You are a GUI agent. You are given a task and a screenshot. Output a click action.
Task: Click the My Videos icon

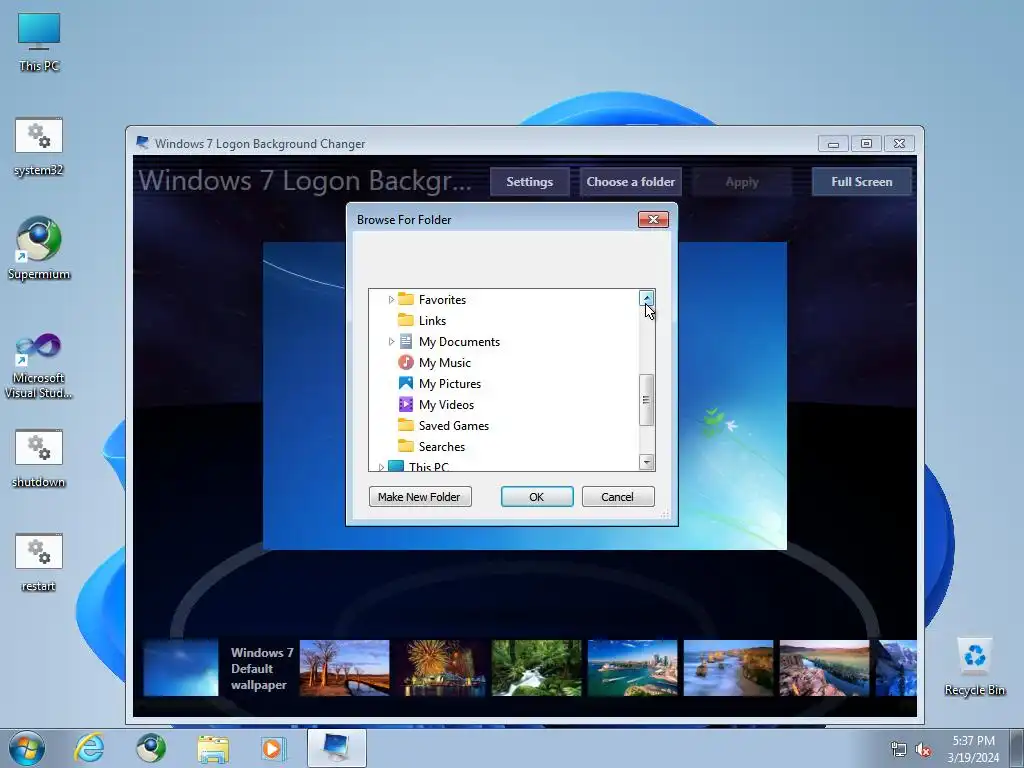406,404
